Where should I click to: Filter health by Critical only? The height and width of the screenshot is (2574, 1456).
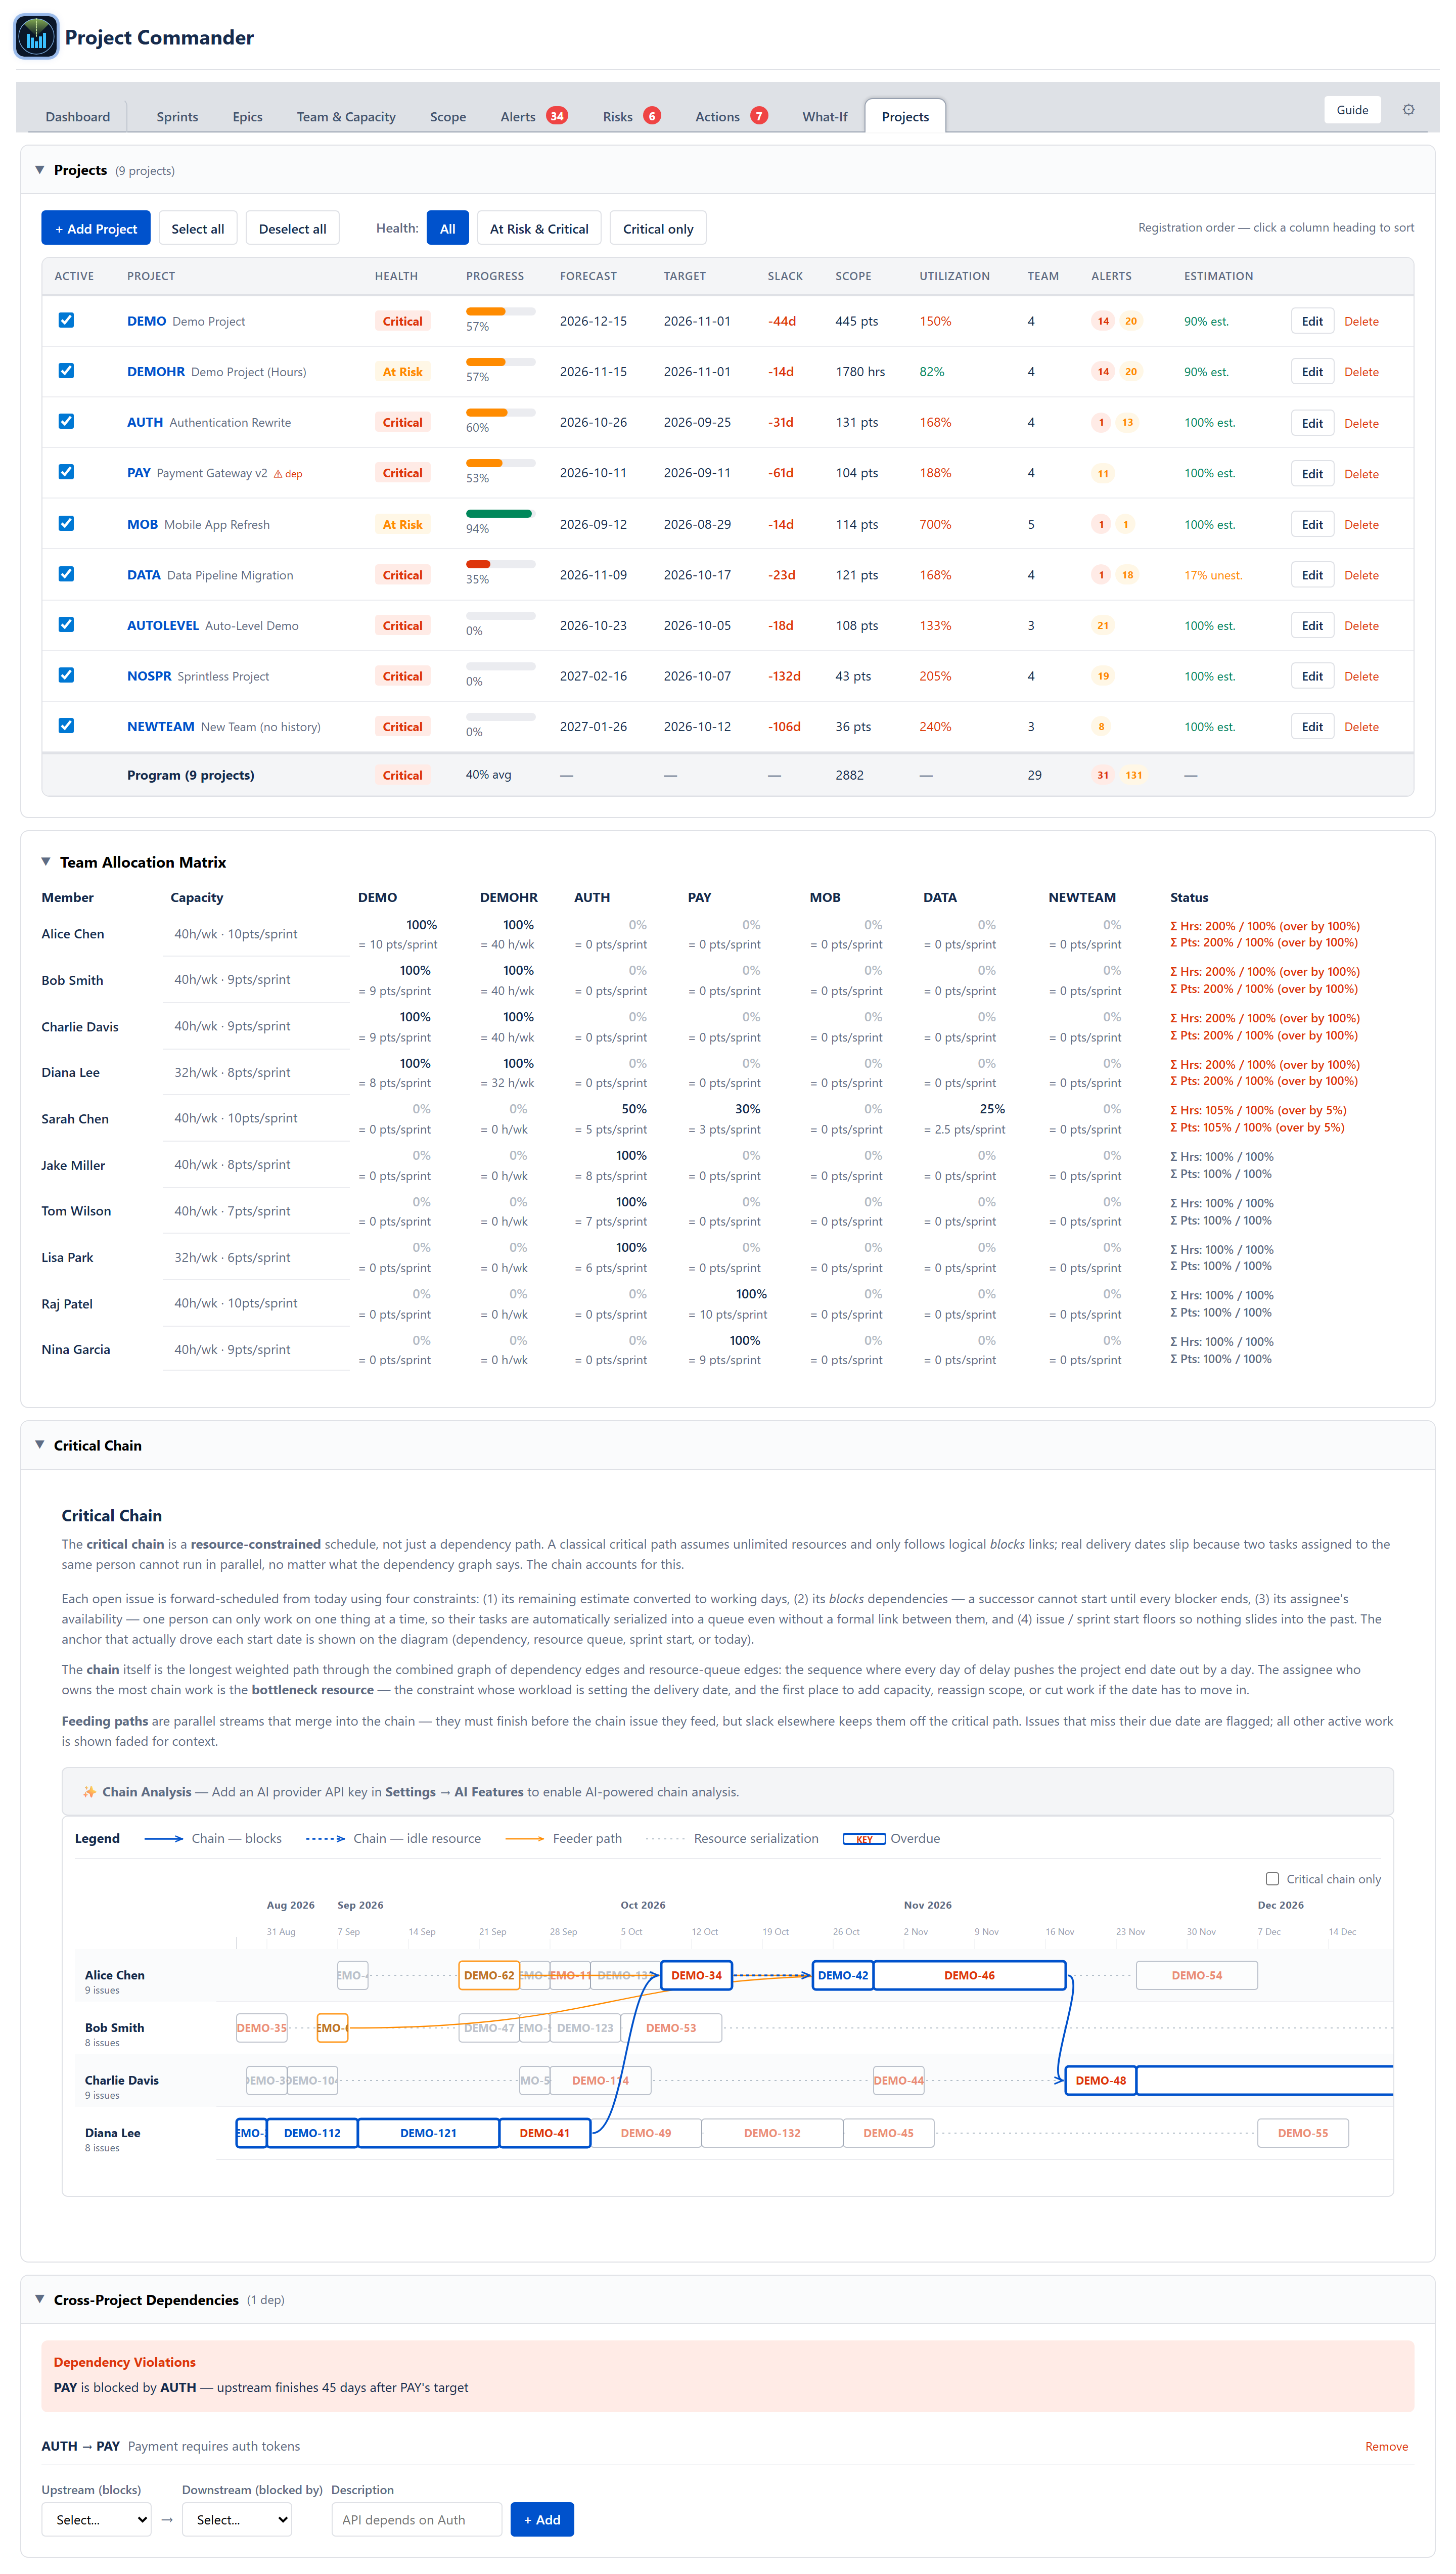coord(658,228)
